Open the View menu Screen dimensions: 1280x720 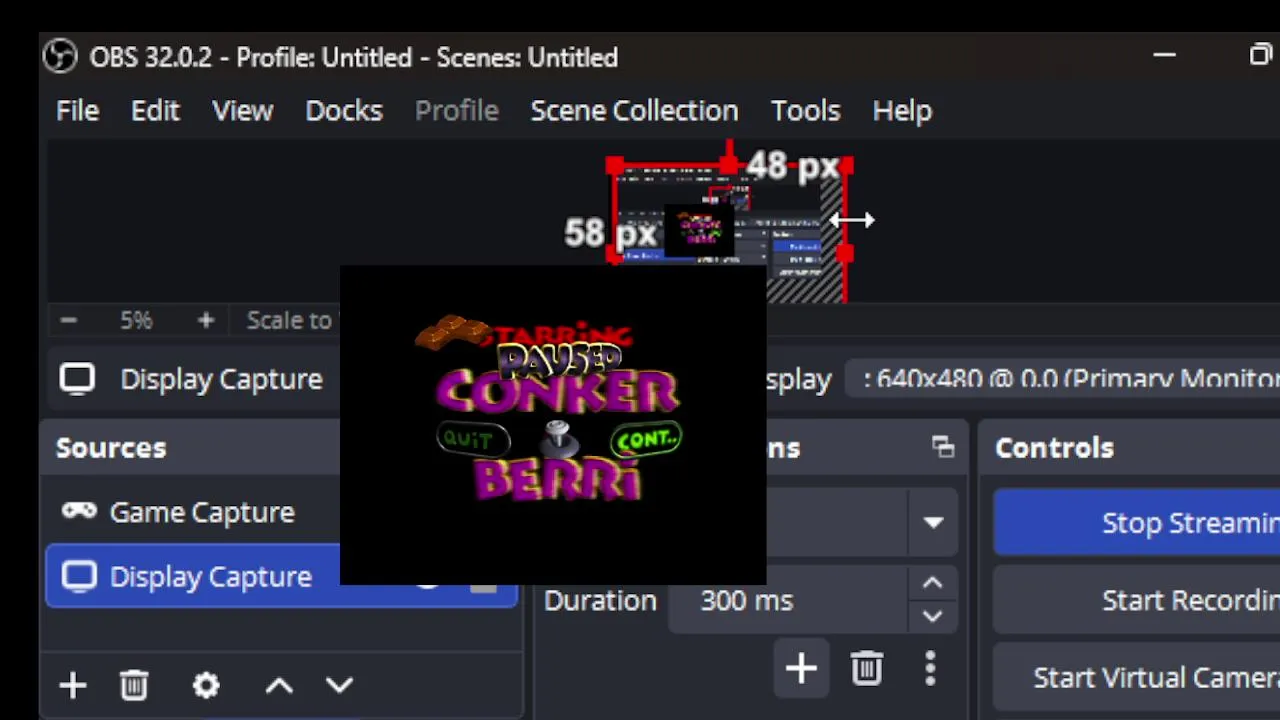242,111
